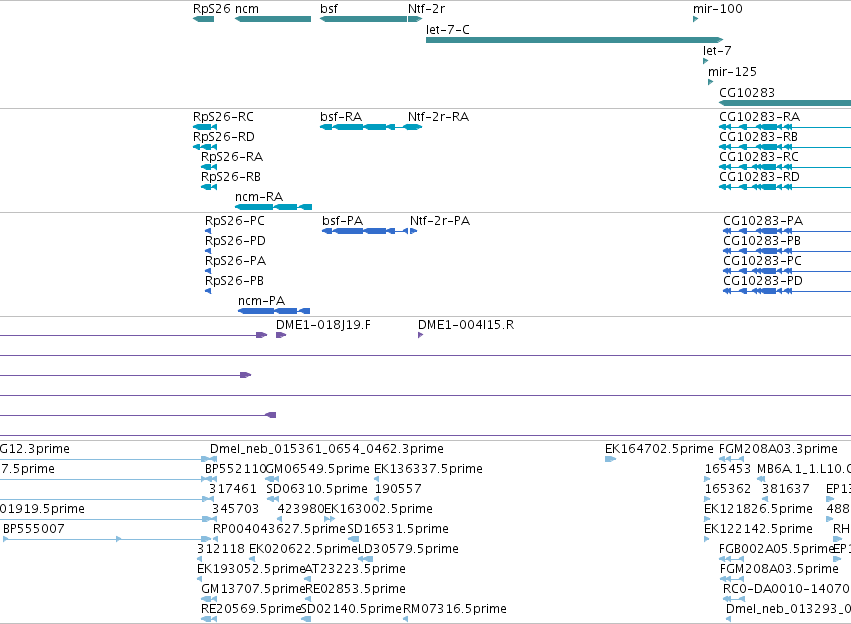
Task: Click the let-7 gene marker
Action: point(706,61)
